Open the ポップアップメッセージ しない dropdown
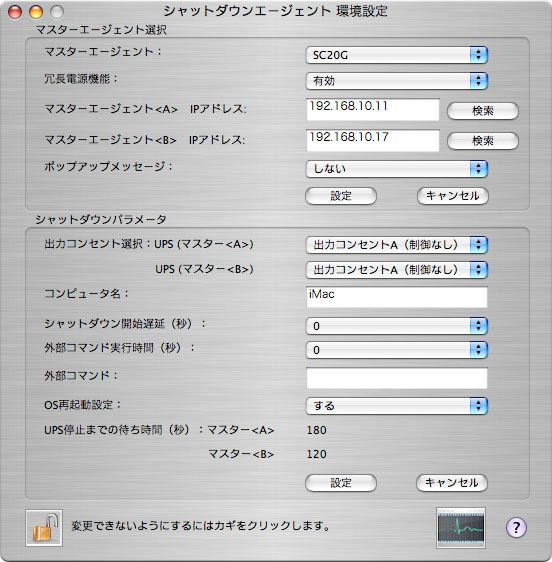 [x=396, y=169]
